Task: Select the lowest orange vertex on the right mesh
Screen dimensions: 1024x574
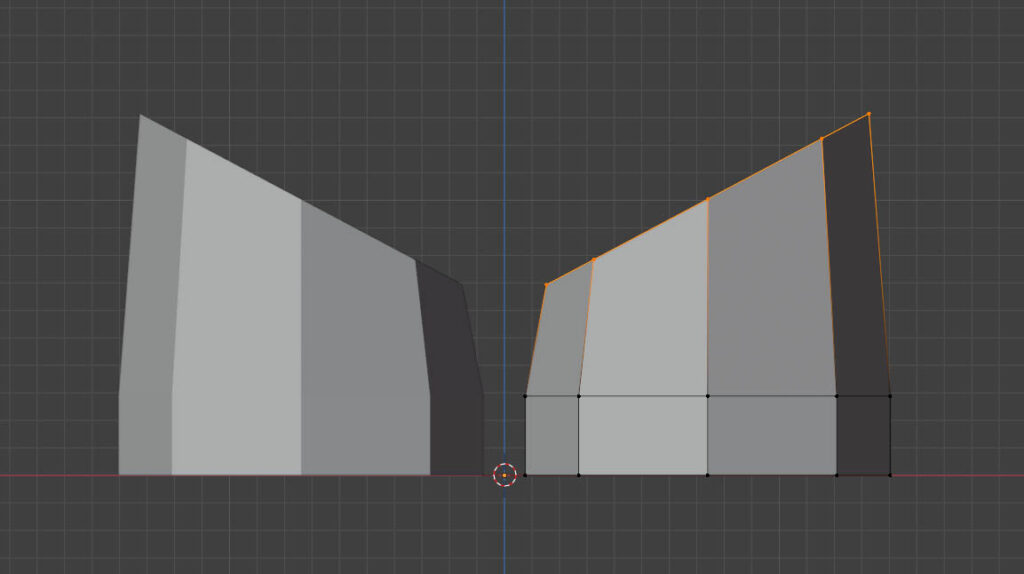Action: (546, 285)
